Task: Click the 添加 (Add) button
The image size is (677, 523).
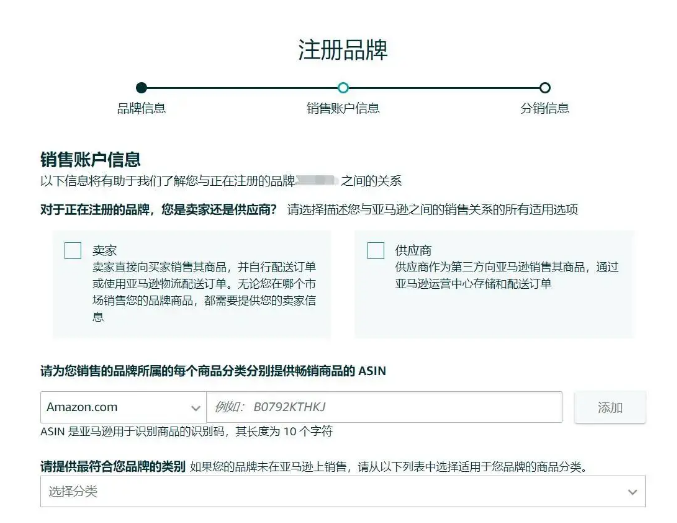Action: click(610, 407)
